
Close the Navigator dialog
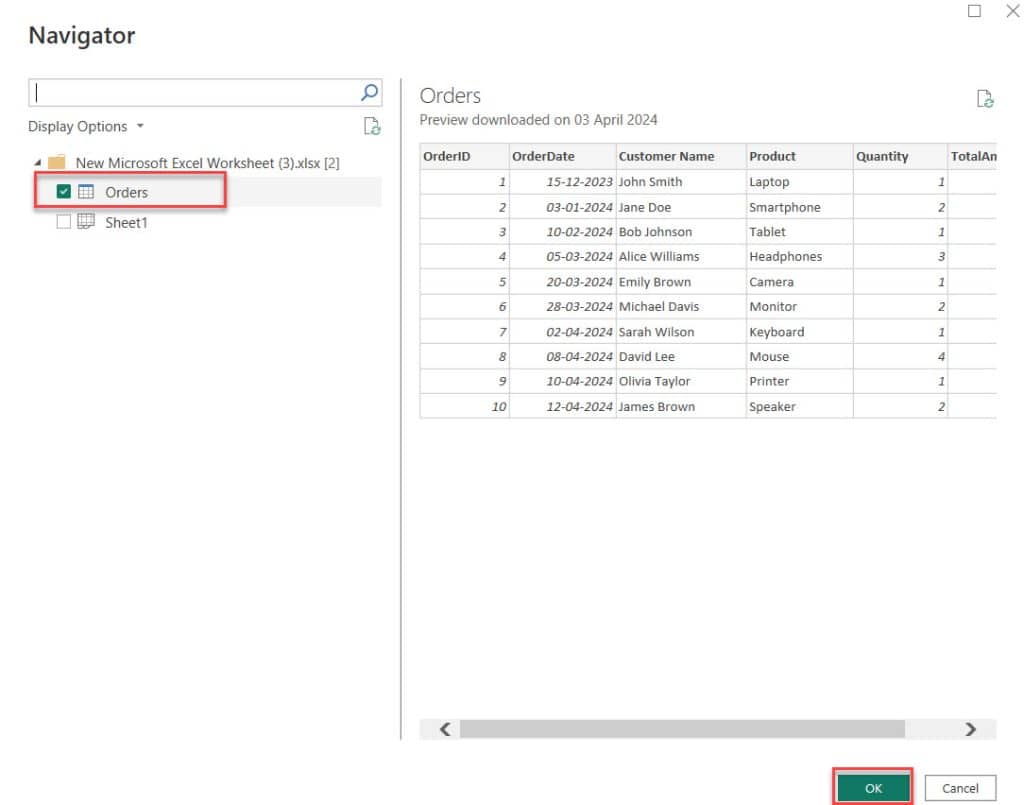[x=1013, y=11]
